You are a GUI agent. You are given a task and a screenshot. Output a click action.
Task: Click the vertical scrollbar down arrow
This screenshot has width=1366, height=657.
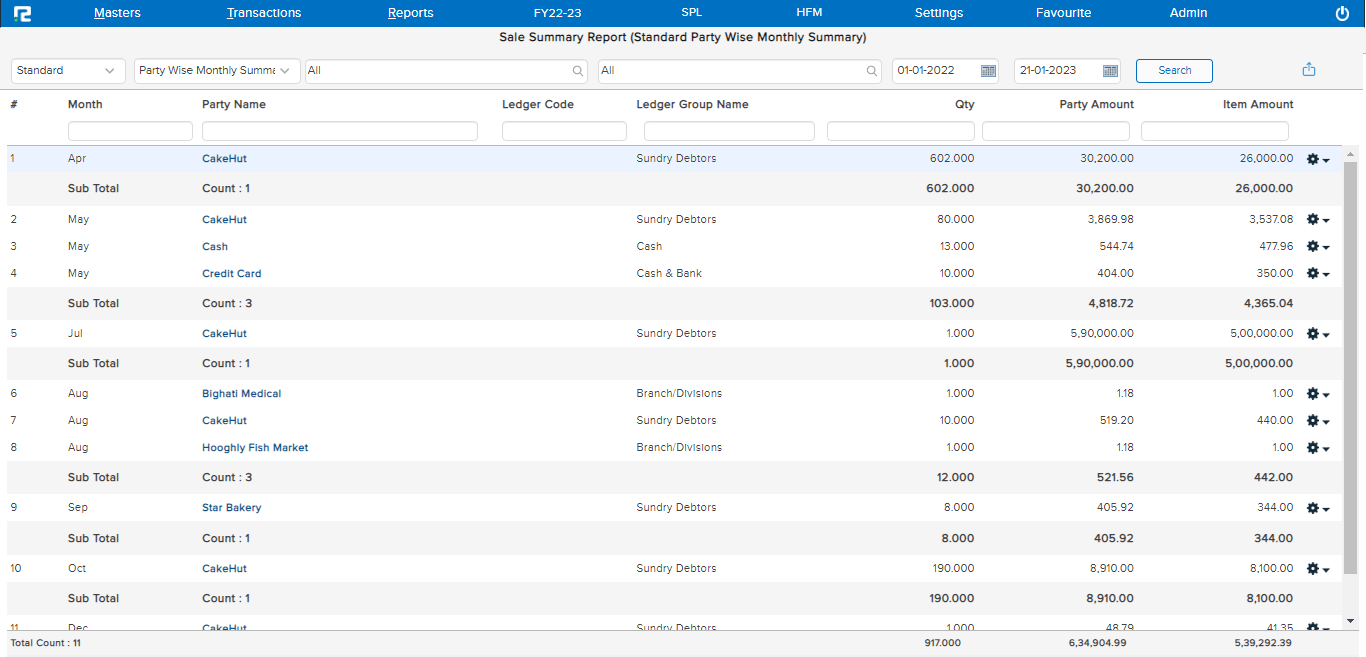pyautogui.click(x=1350, y=621)
